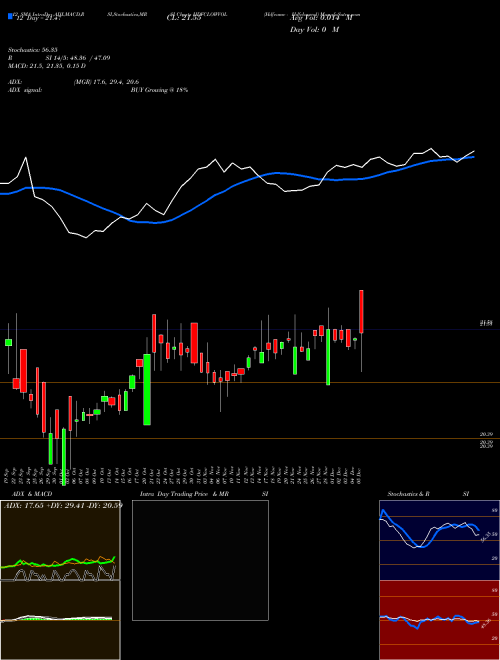The height and width of the screenshot is (660, 500).
Task: Click the 'ADX signal:' label
Action: 25,90
